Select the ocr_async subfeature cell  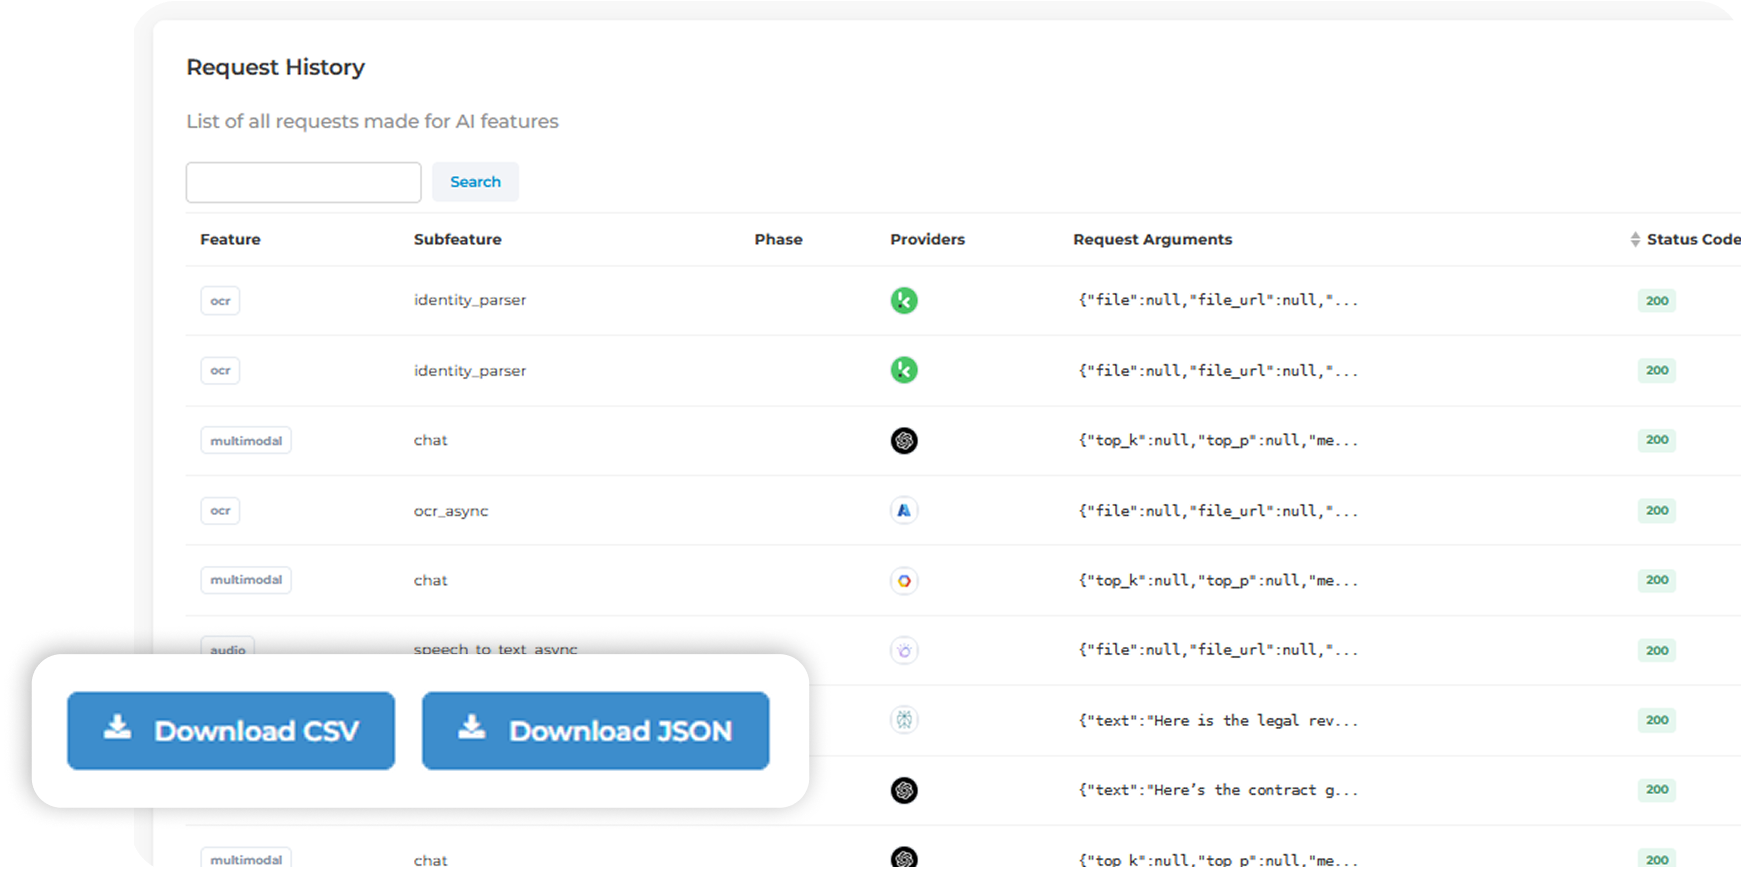tap(451, 511)
